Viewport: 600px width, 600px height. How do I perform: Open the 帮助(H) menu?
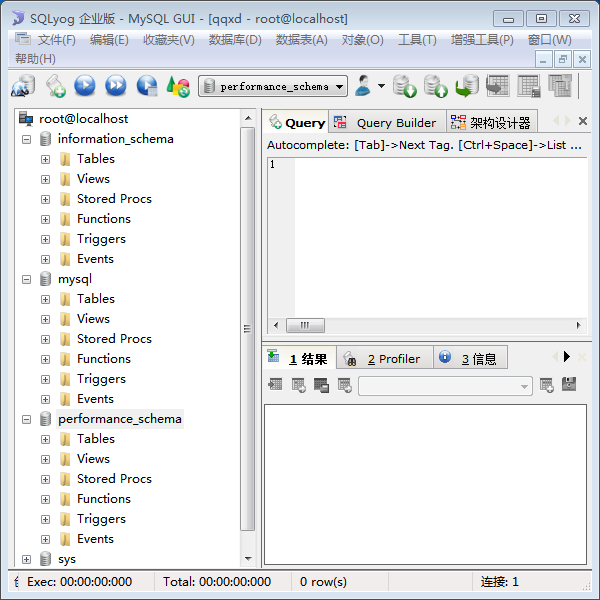tap(35, 59)
